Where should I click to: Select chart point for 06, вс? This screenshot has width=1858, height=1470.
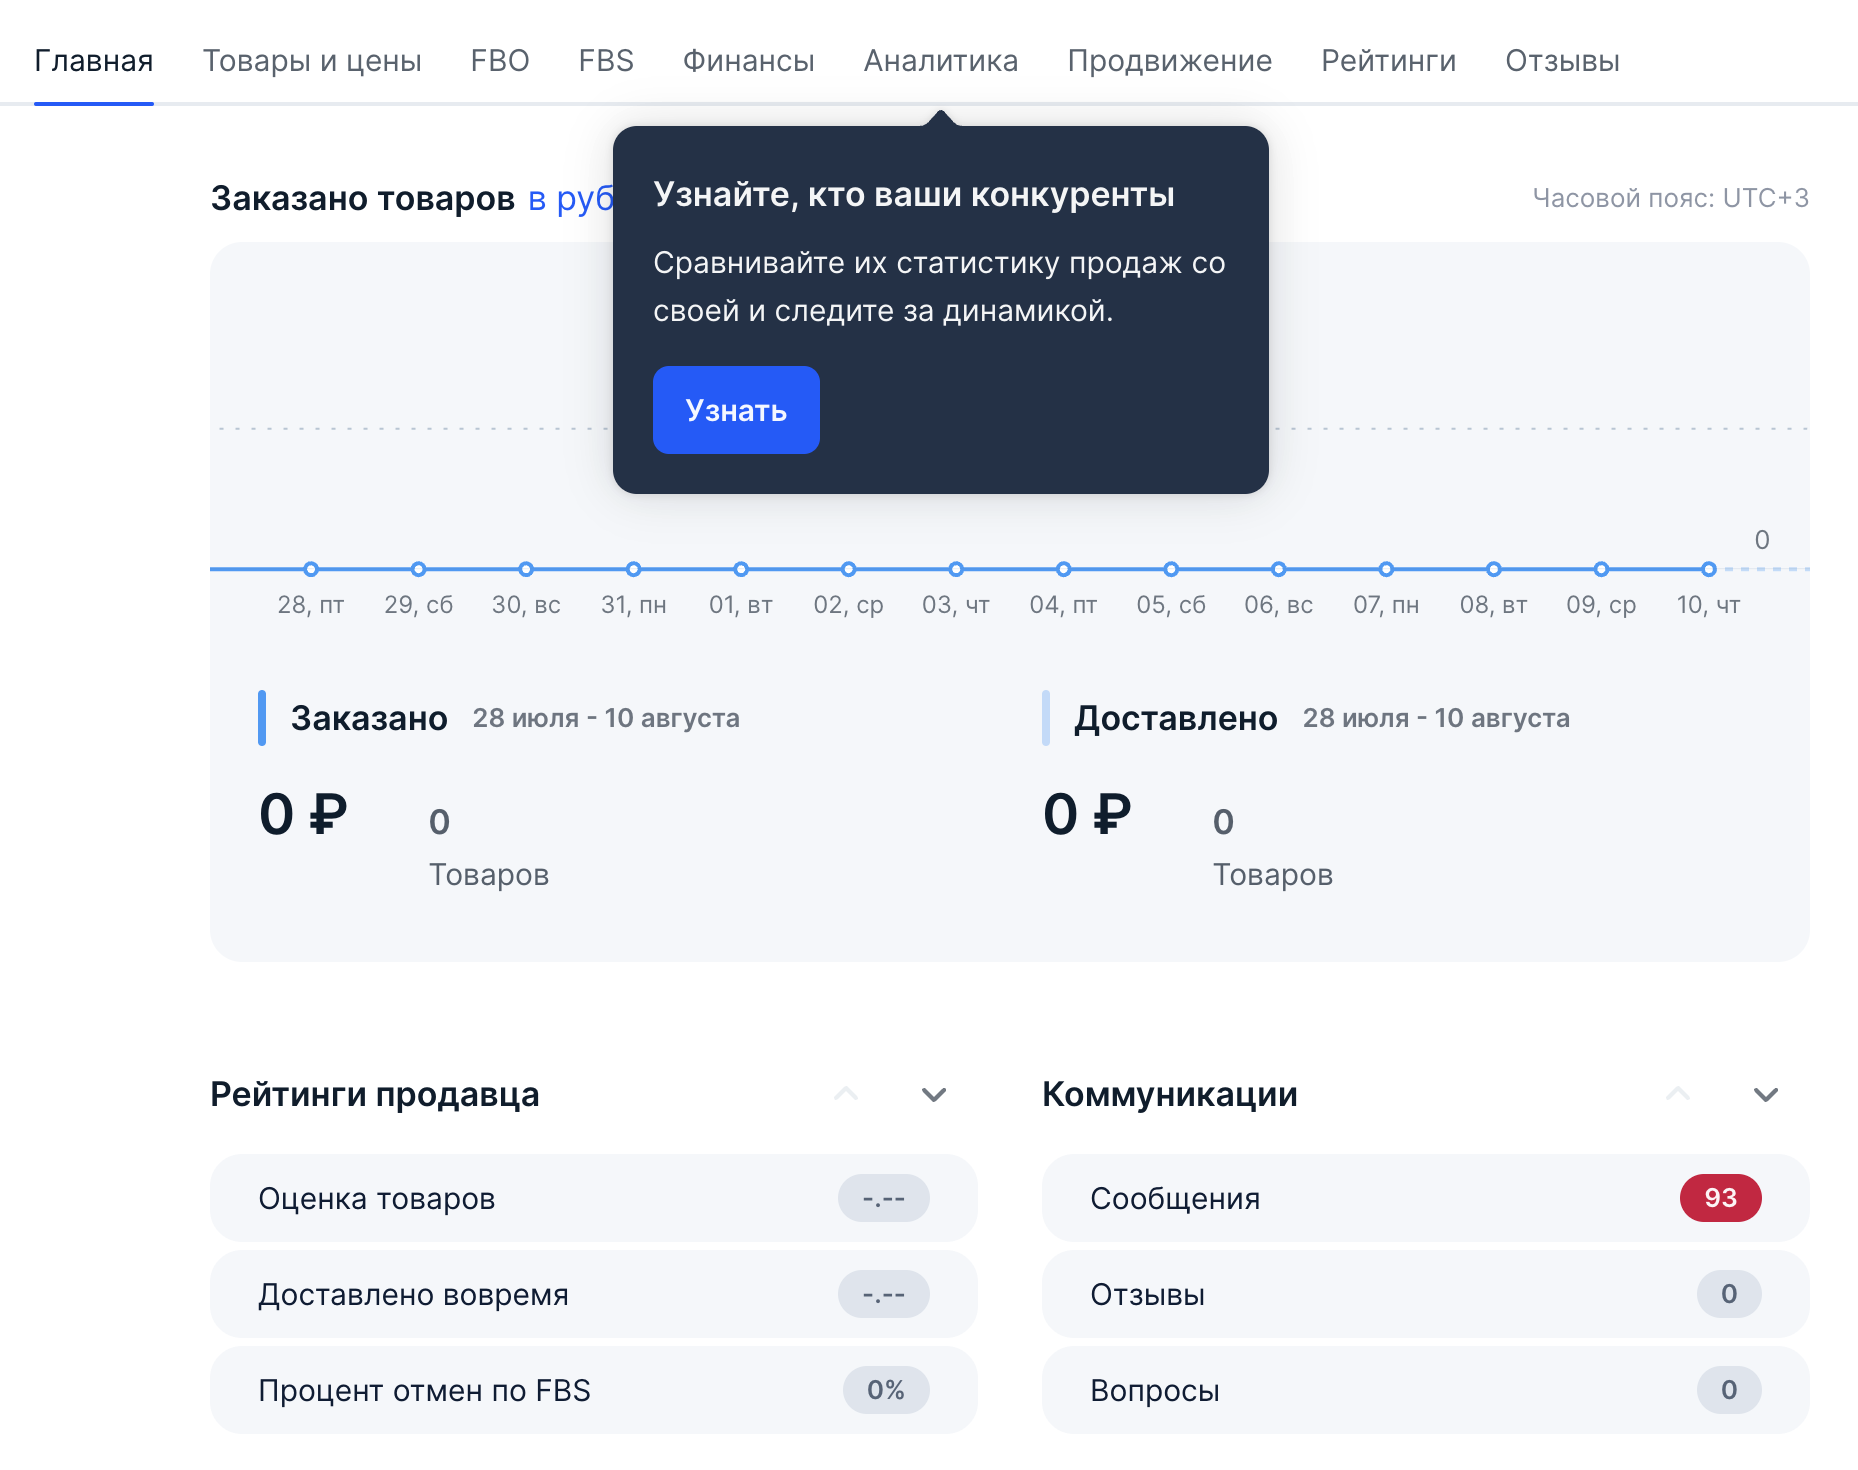(x=1279, y=569)
